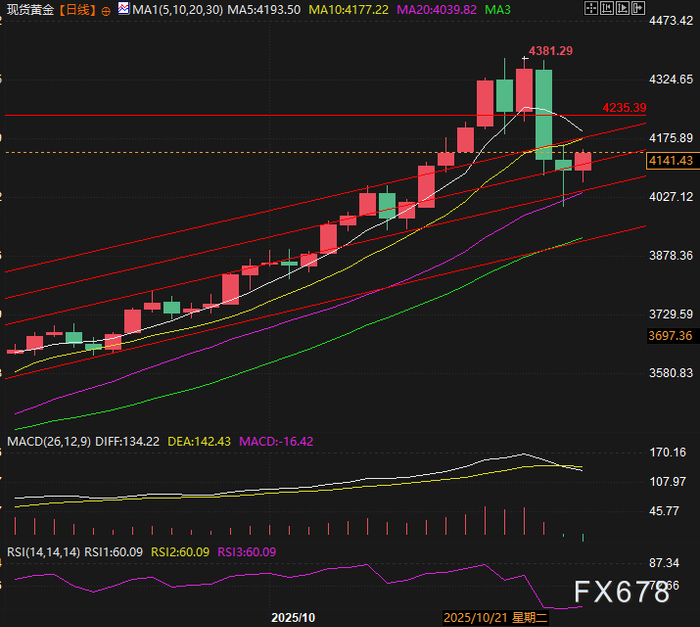Image resolution: width=700 pixels, height=627 pixels.
Task: Click the 2025/10 time axis label
Action: [293, 618]
